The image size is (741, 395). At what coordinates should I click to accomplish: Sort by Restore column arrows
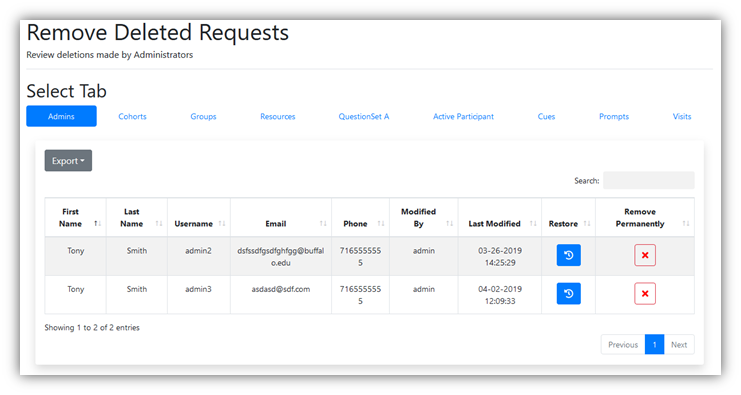click(587, 223)
